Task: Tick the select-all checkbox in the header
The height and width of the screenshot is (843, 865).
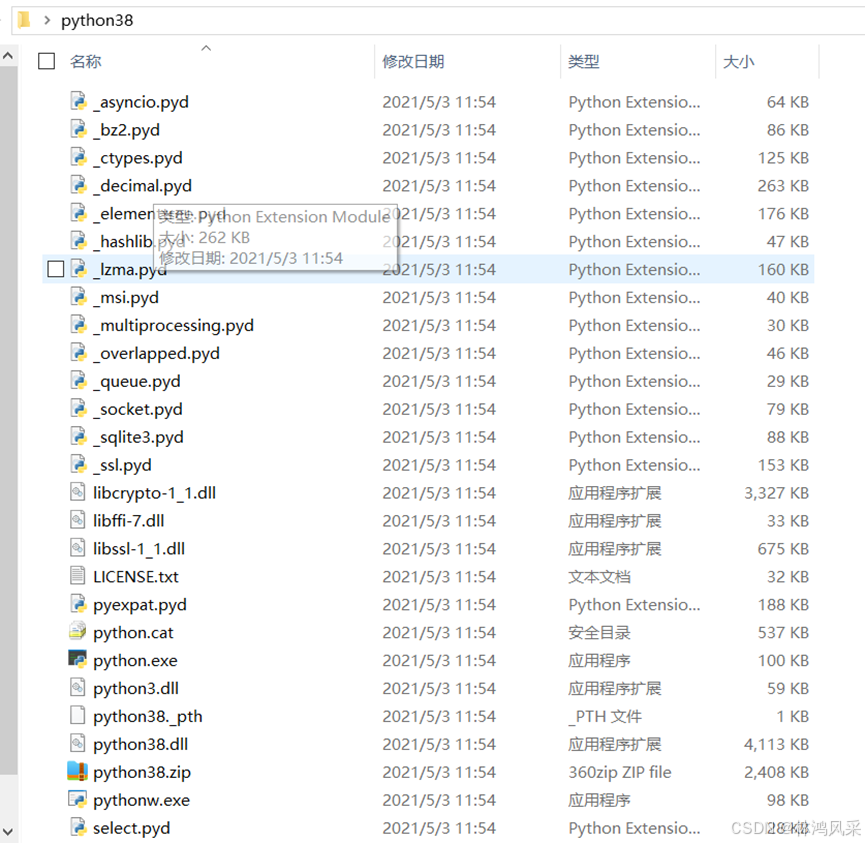Action: (x=46, y=61)
